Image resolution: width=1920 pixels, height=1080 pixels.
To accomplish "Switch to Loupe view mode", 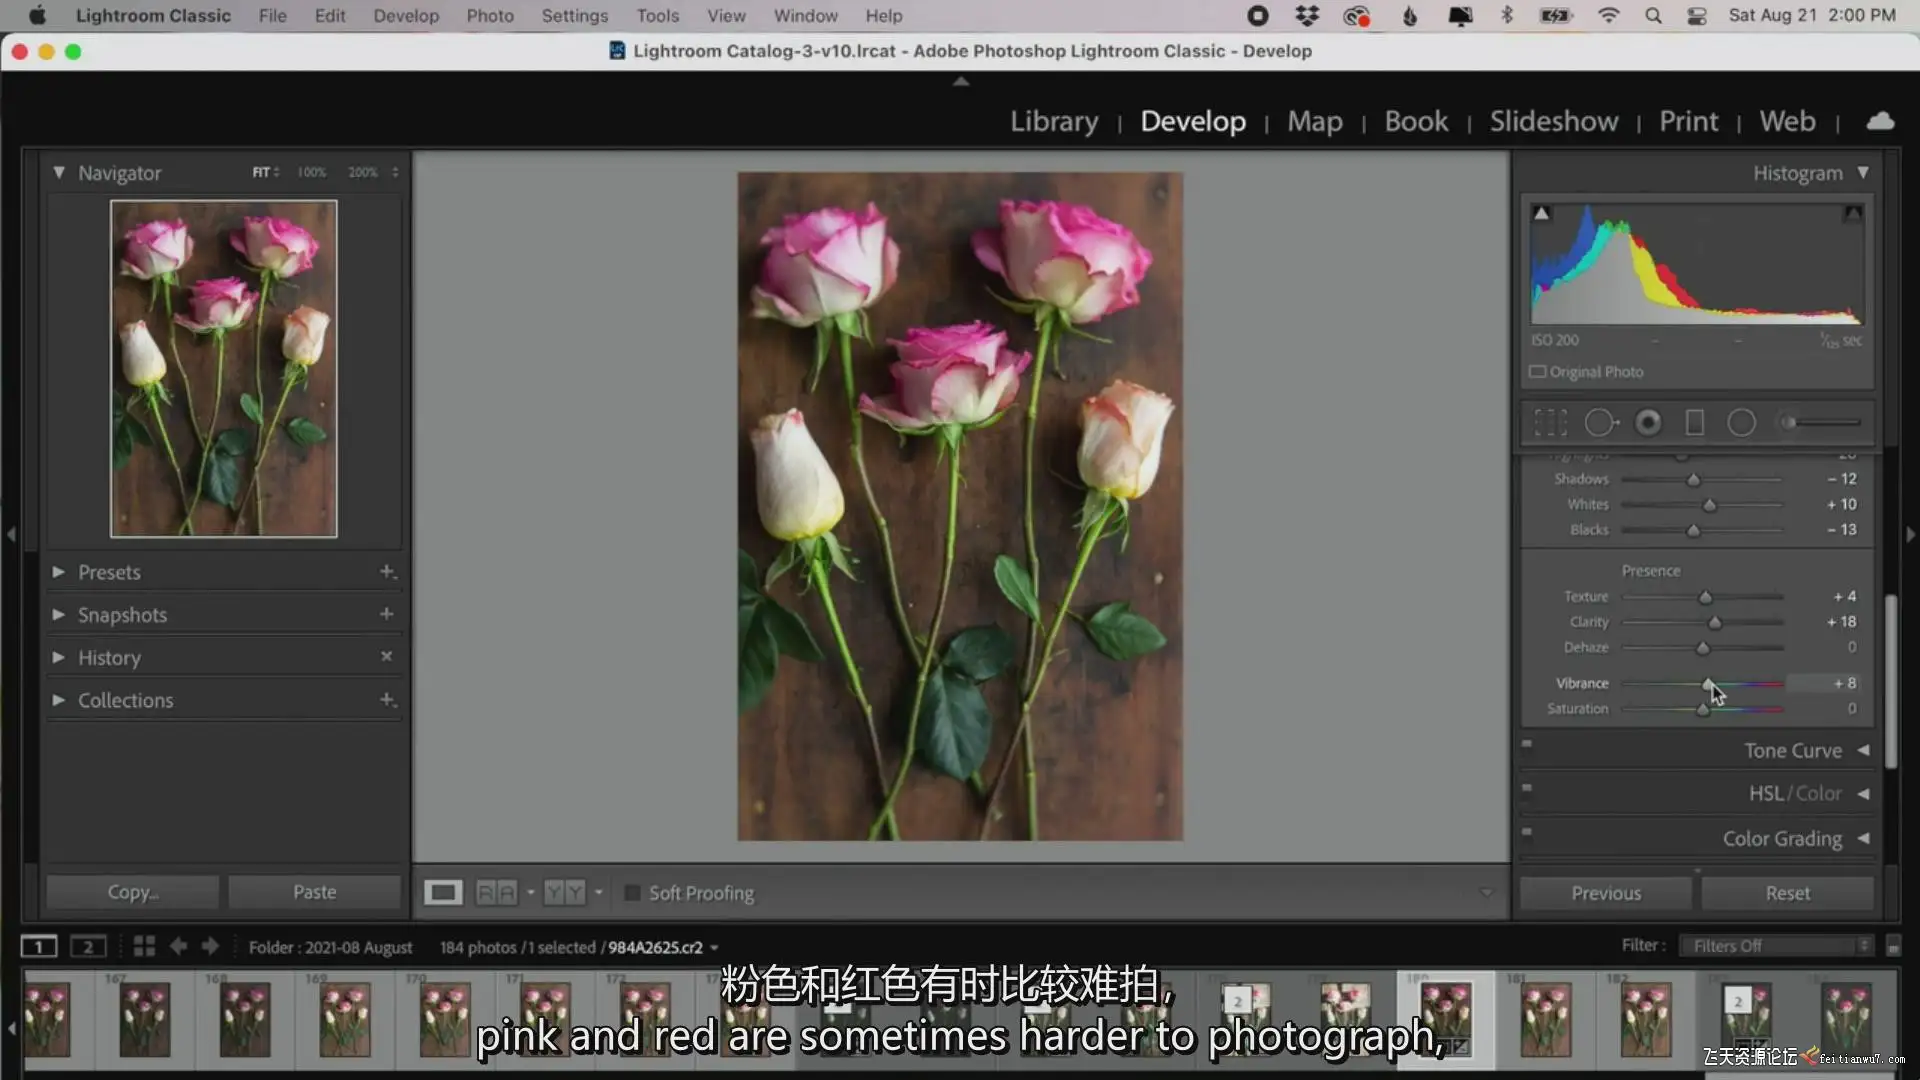I will click(442, 892).
